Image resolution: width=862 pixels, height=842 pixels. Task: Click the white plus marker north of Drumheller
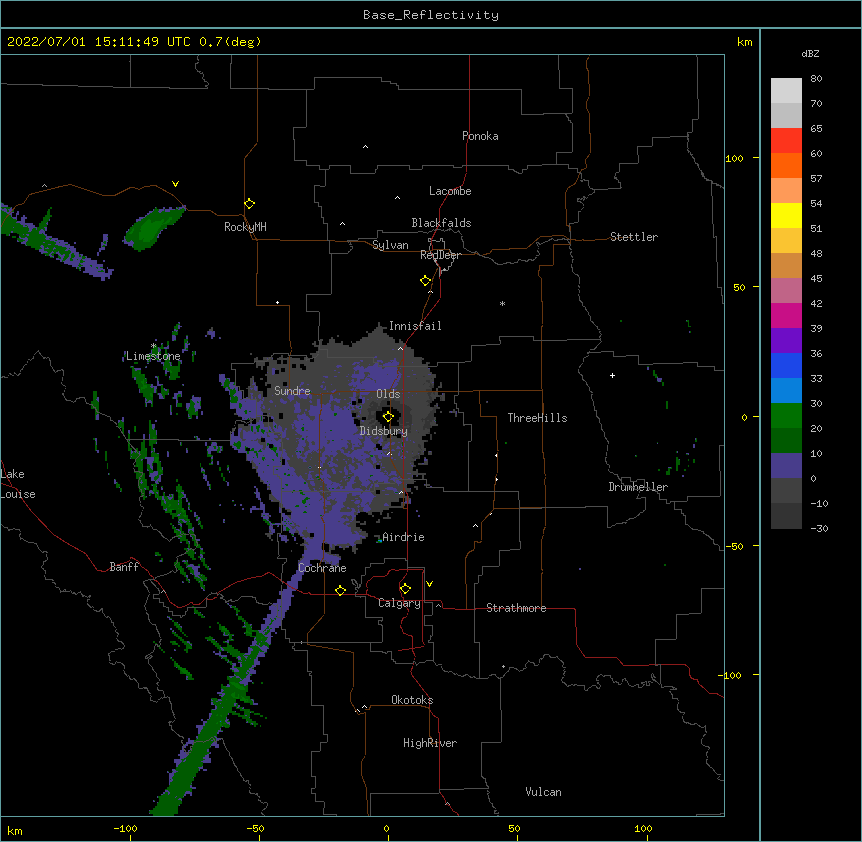[612, 375]
